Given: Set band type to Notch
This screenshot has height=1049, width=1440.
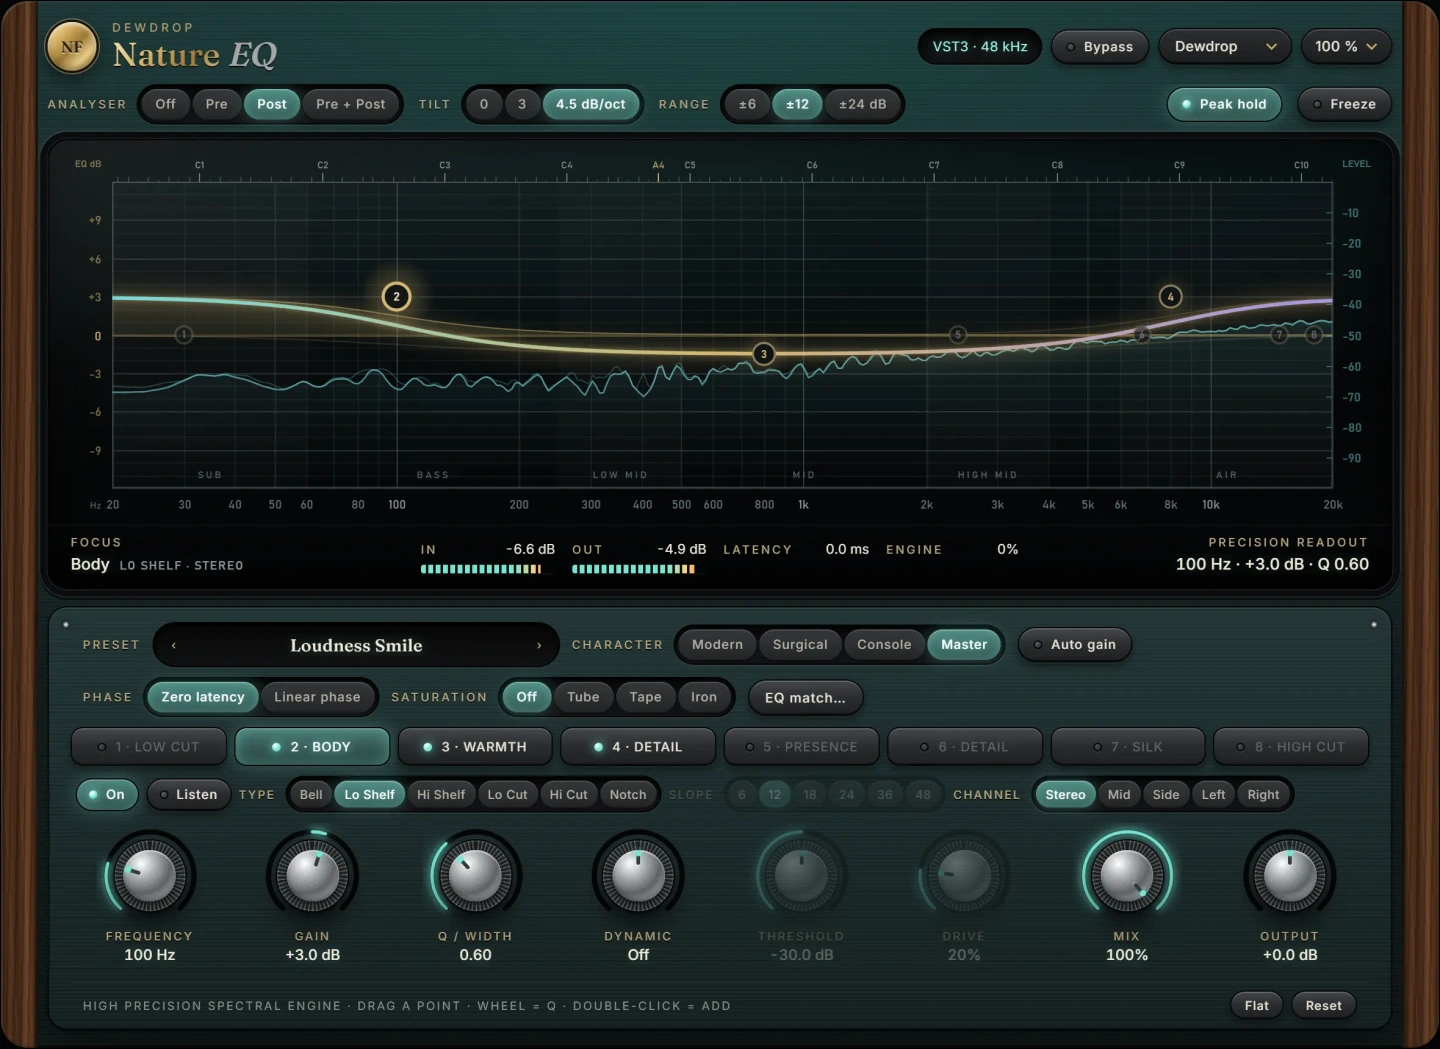Looking at the screenshot, I should coord(628,795).
